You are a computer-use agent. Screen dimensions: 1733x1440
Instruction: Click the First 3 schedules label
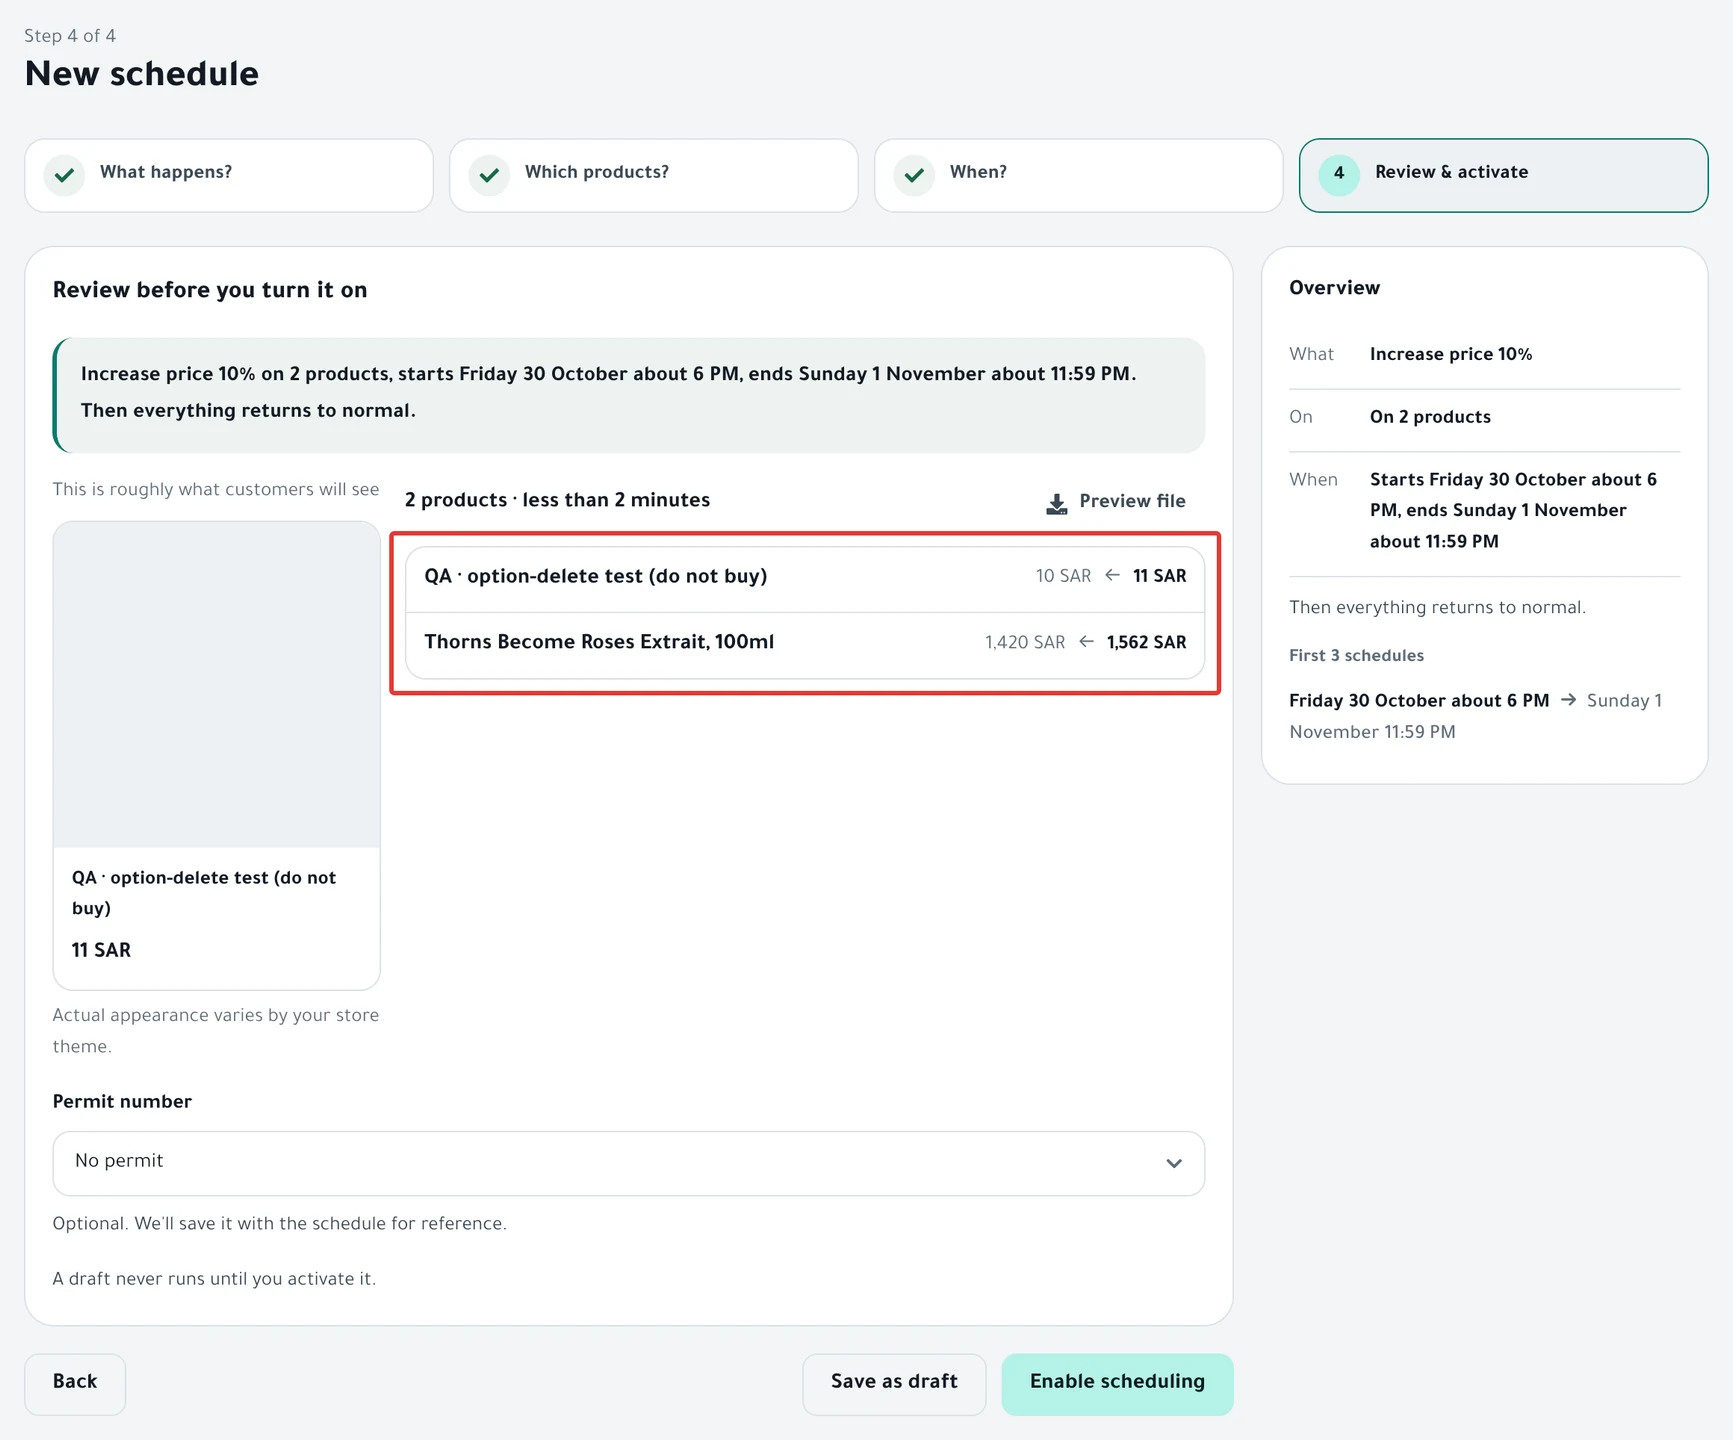(1356, 656)
